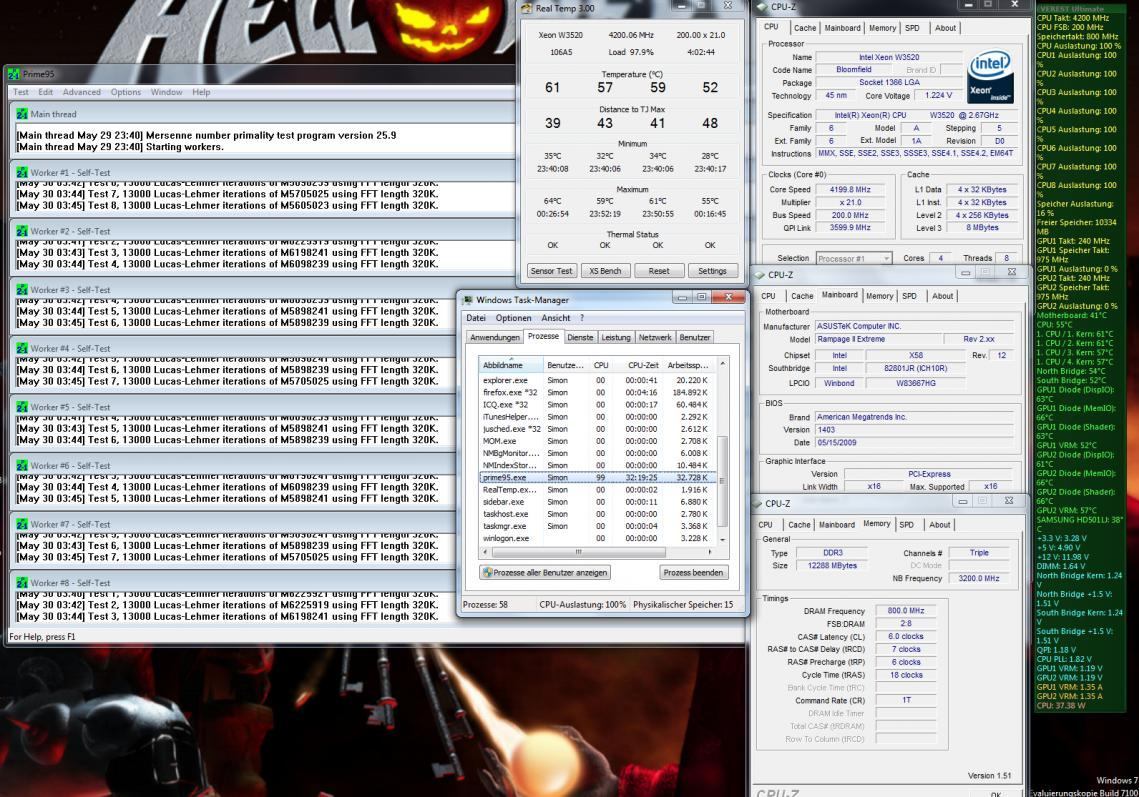Switch to Netzwerk tab in Task-Manager

[655, 338]
